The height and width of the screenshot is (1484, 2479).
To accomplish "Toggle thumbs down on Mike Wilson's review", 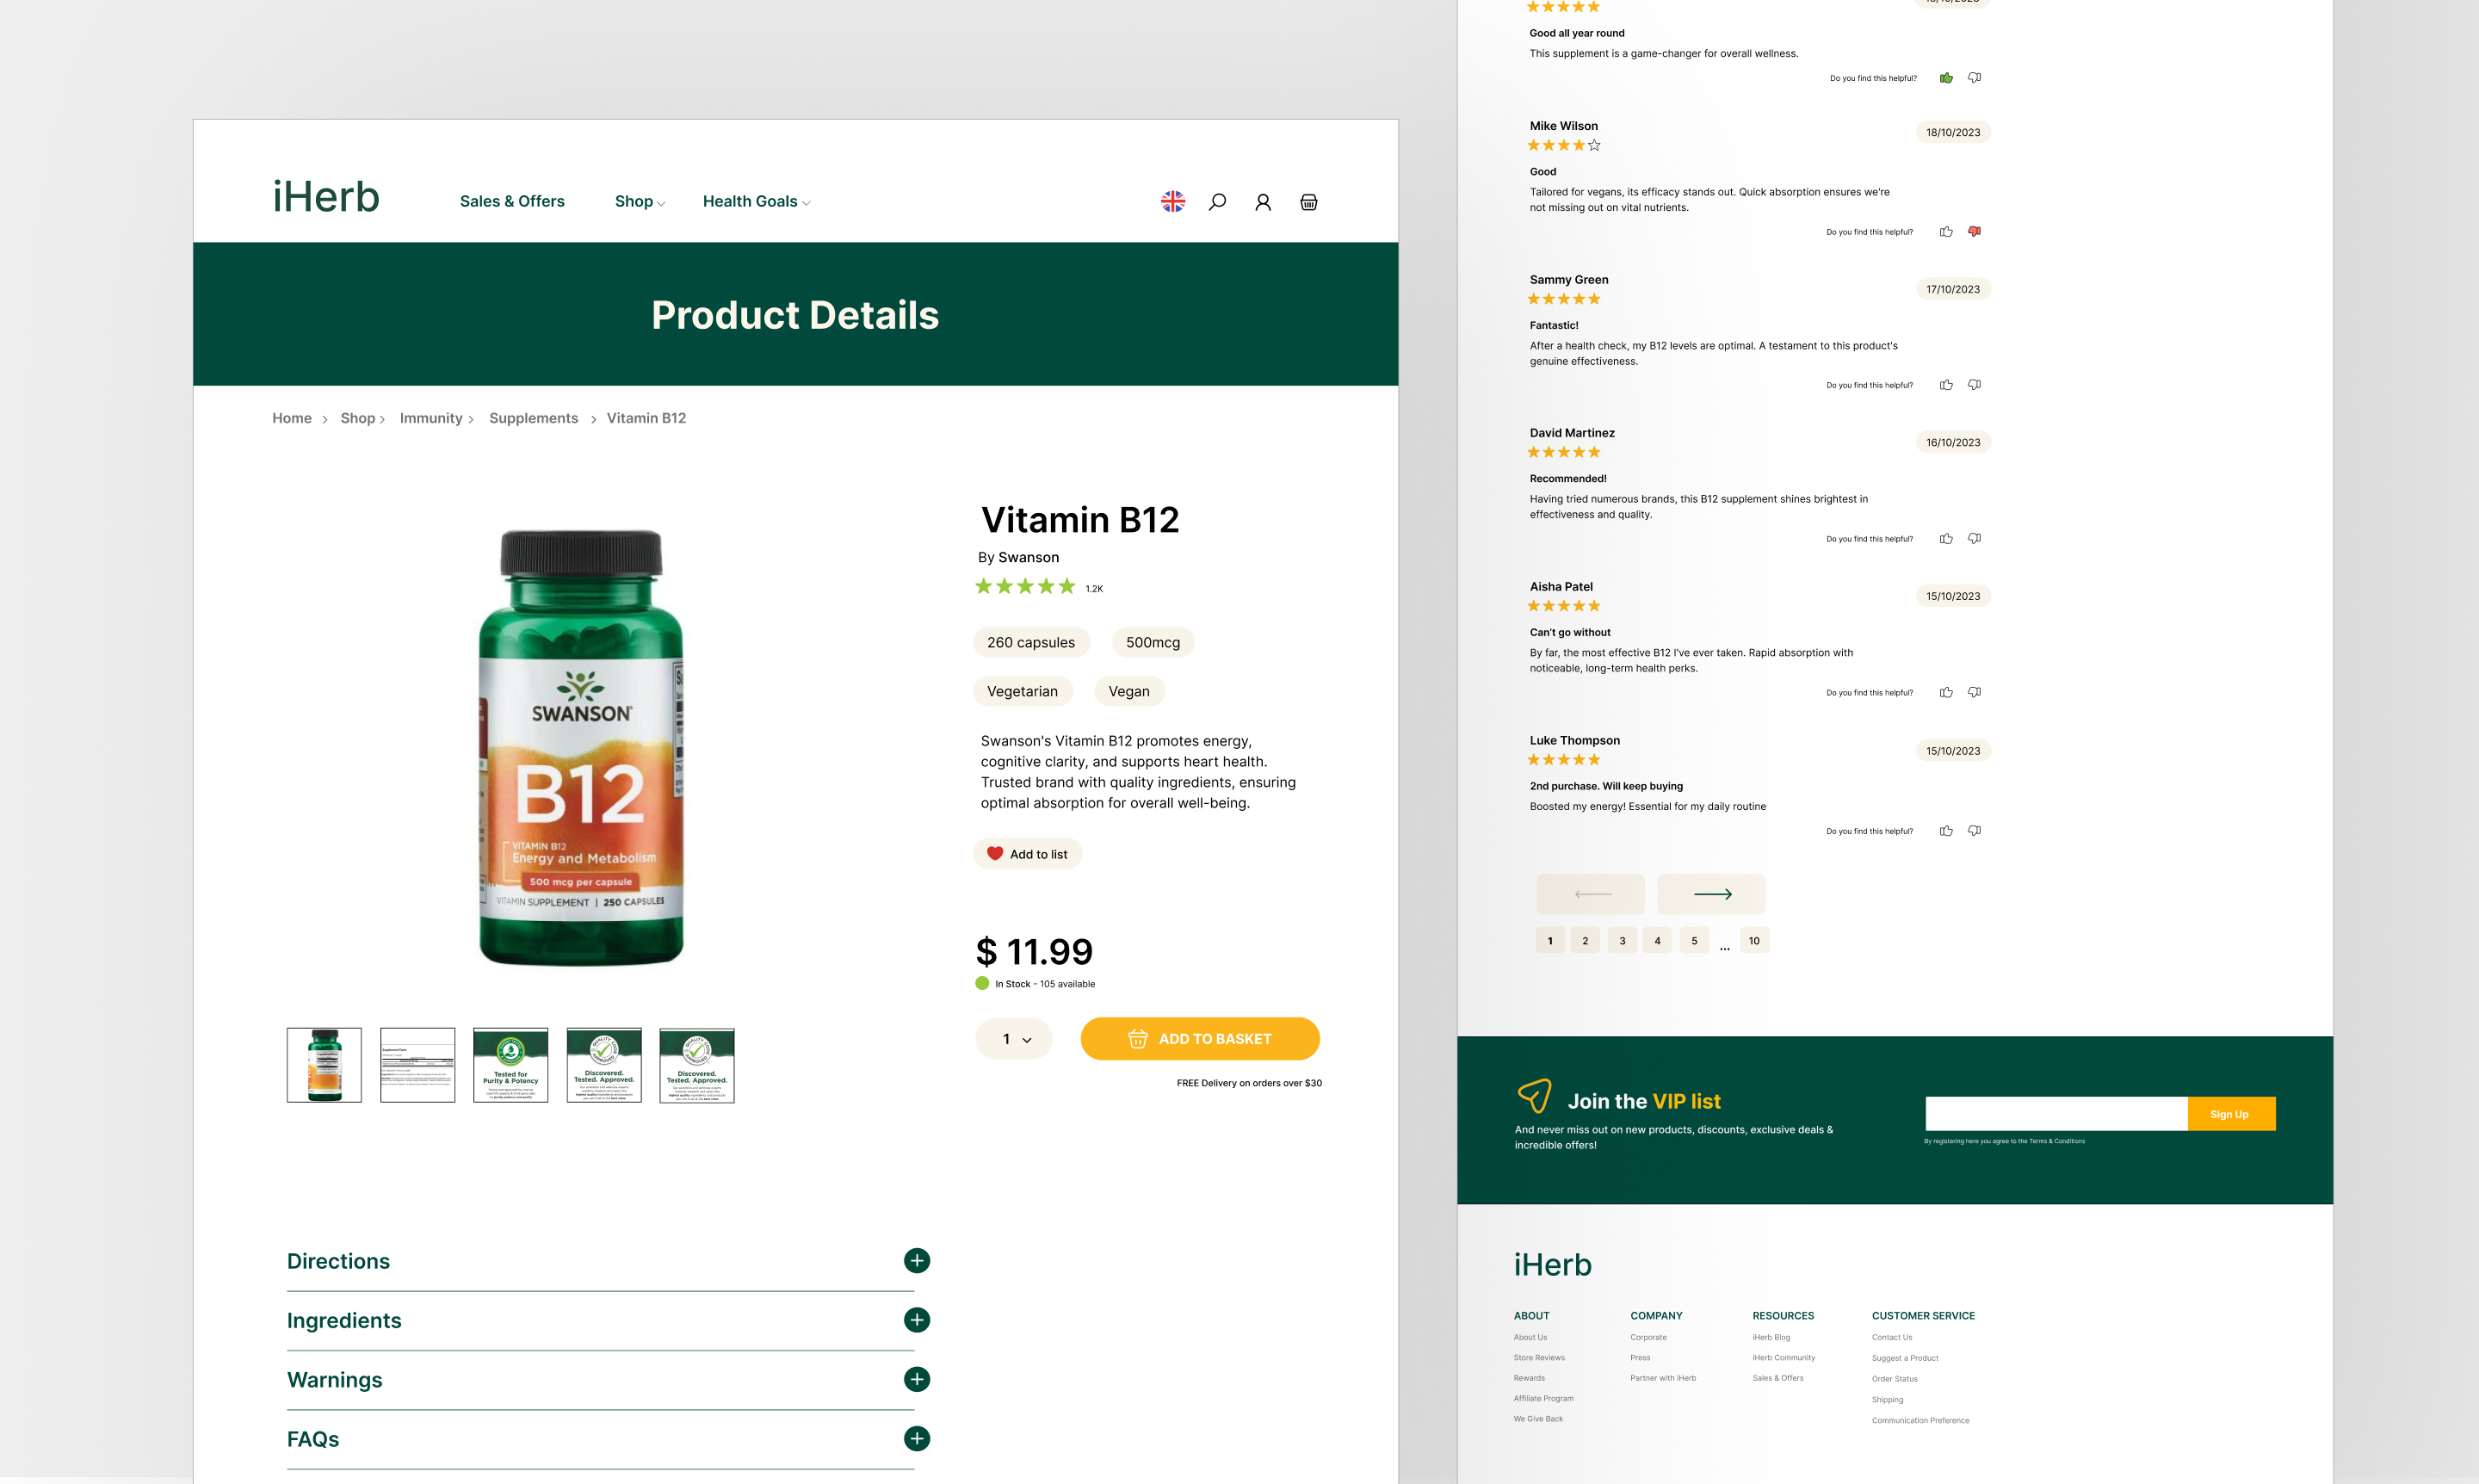I will [x=1974, y=232].
